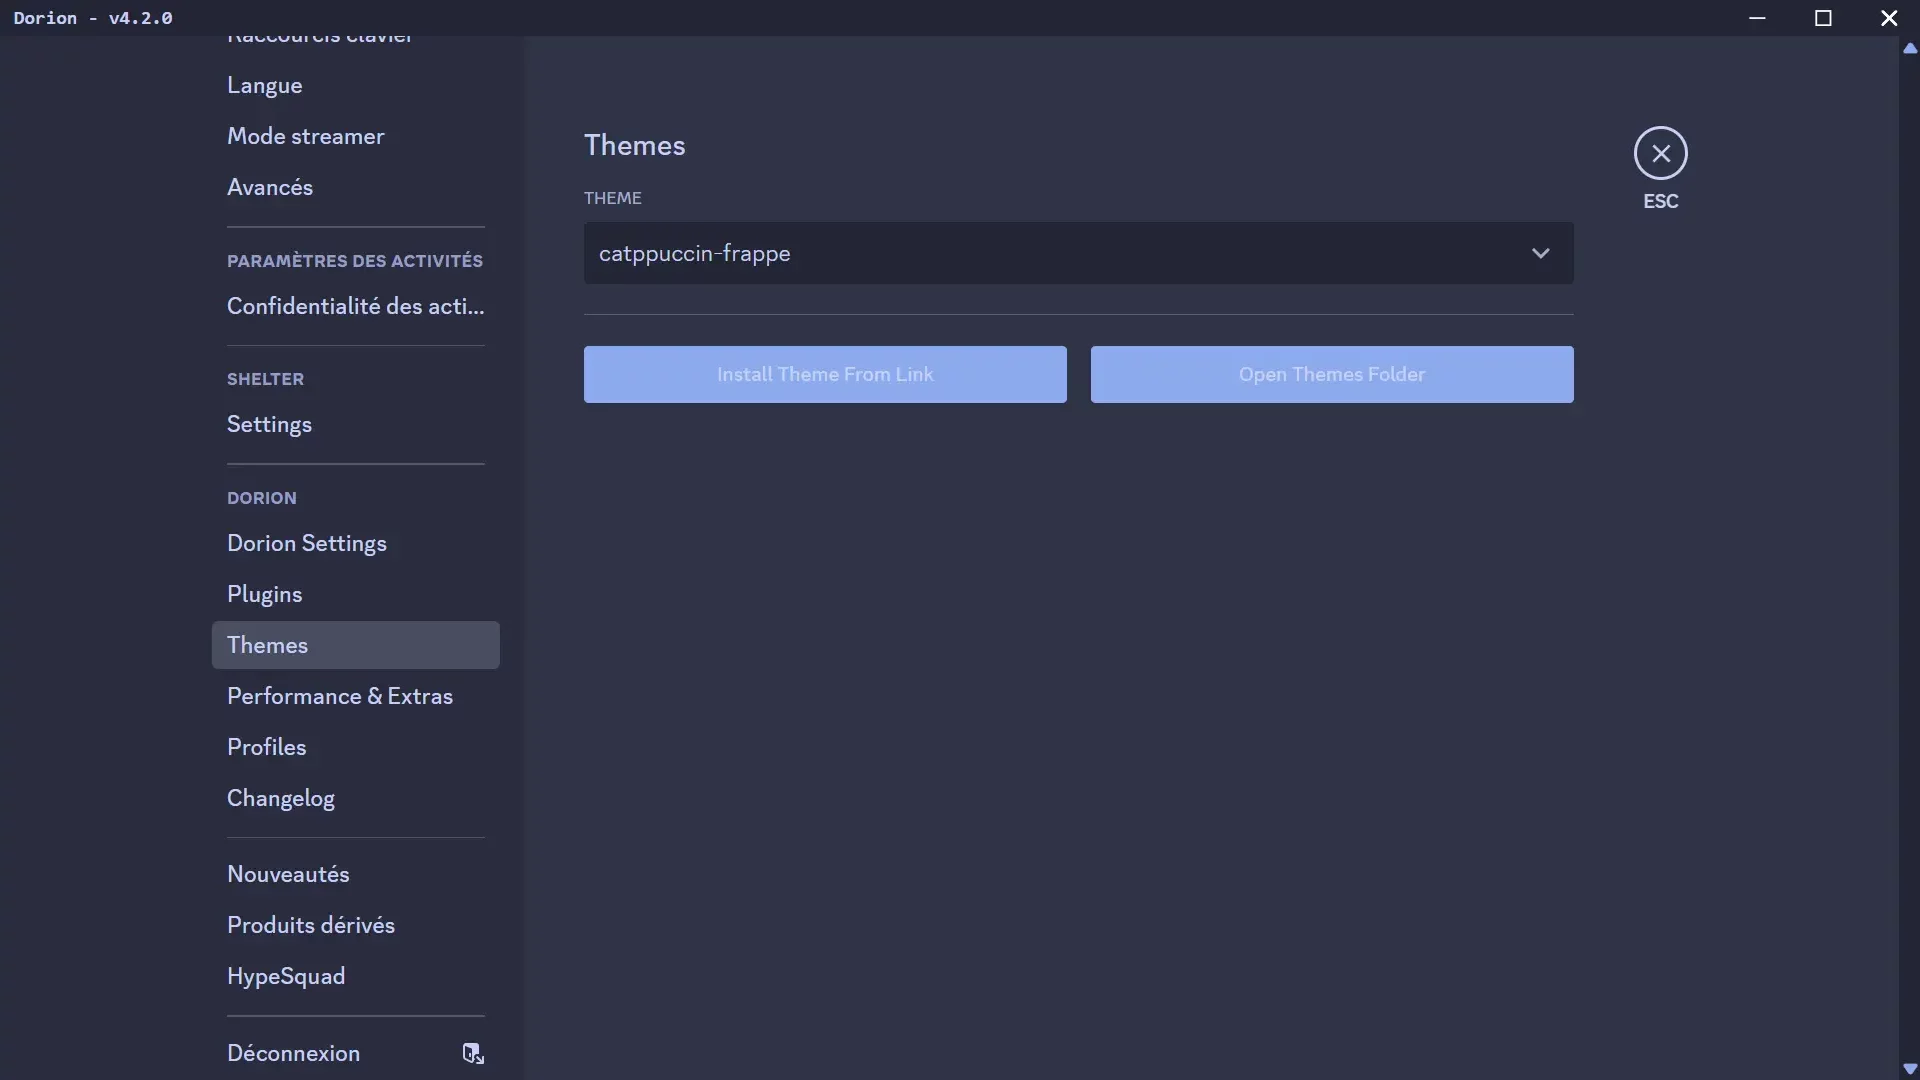Screen dimensions: 1920x1080
Task: Open Changelog section
Action: pyautogui.click(x=281, y=798)
